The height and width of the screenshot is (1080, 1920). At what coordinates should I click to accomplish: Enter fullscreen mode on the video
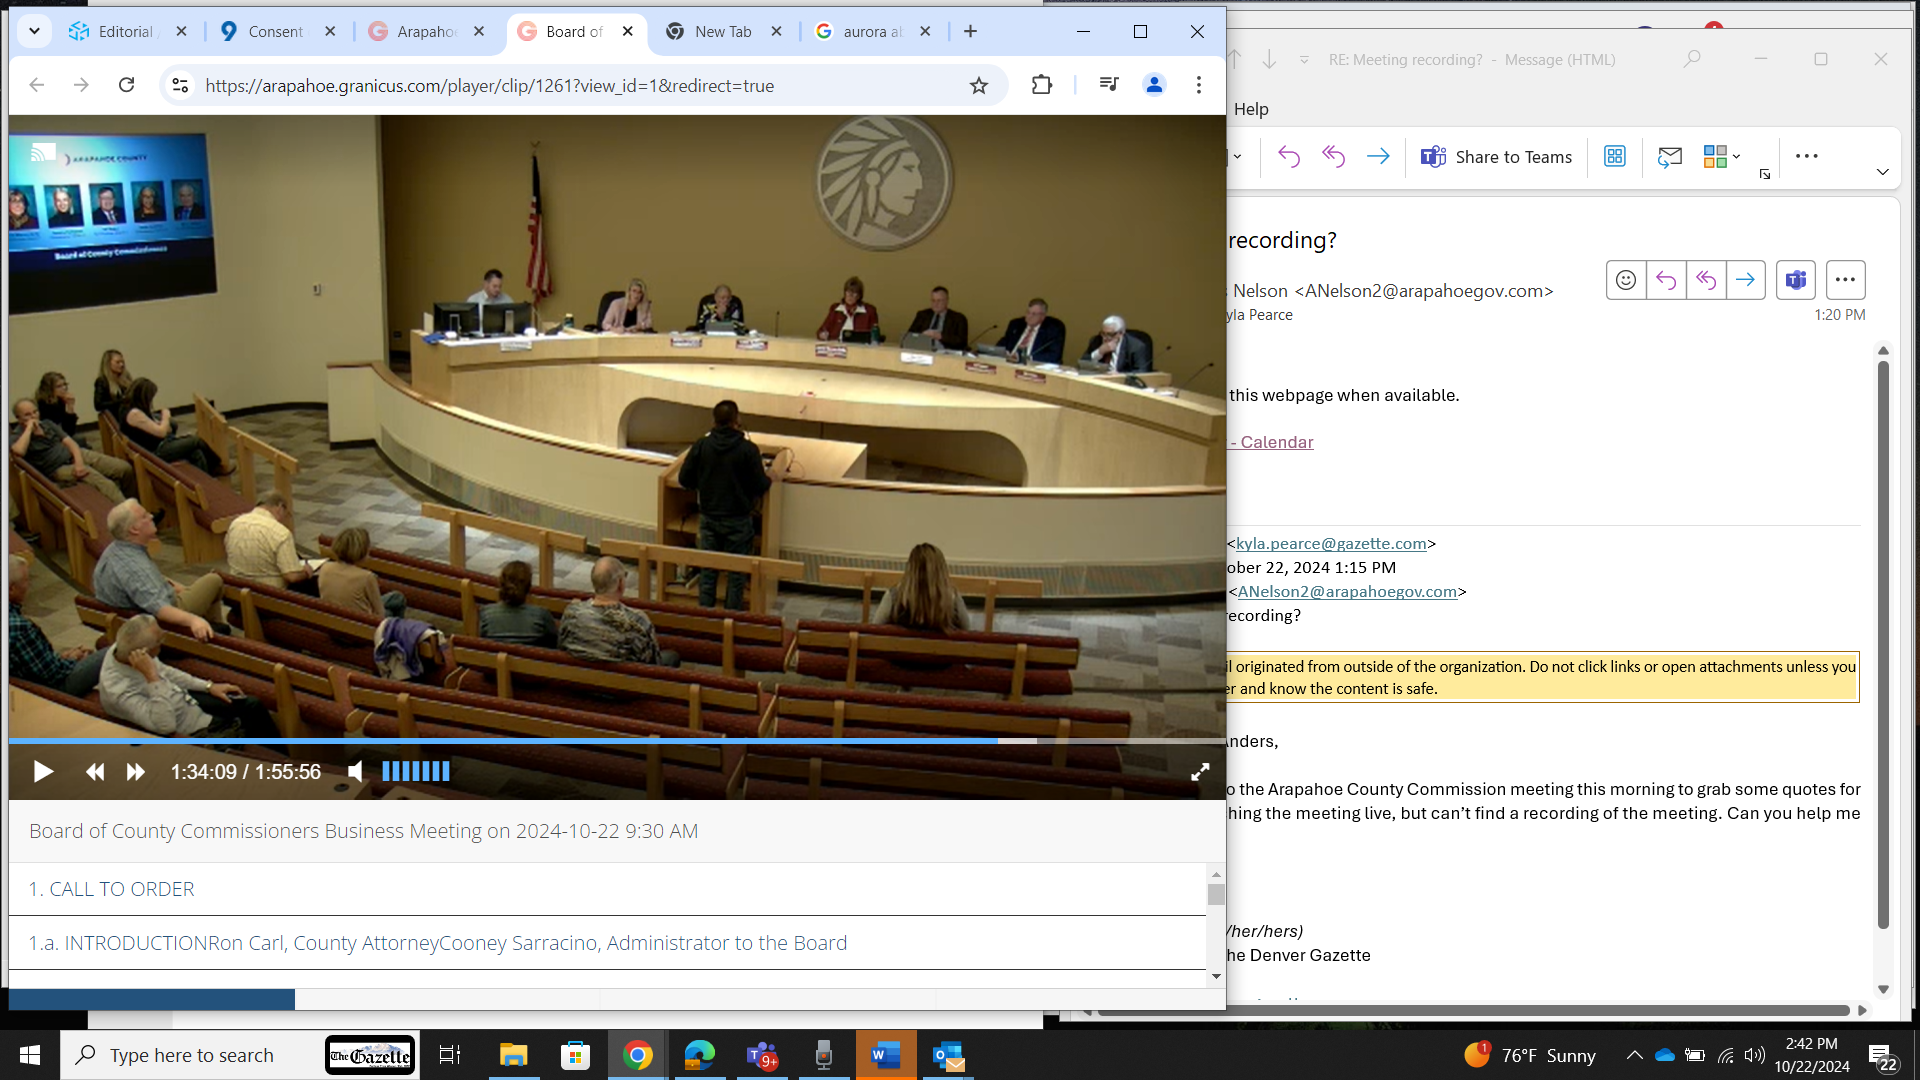[1200, 772]
